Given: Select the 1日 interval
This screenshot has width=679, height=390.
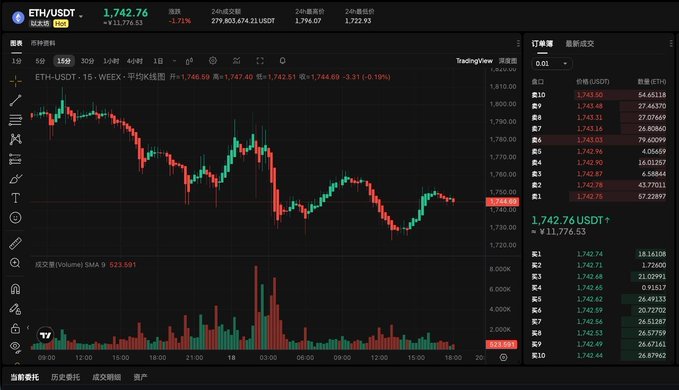Looking at the screenshot, I should pyautogui.click(x=158, y=61).
